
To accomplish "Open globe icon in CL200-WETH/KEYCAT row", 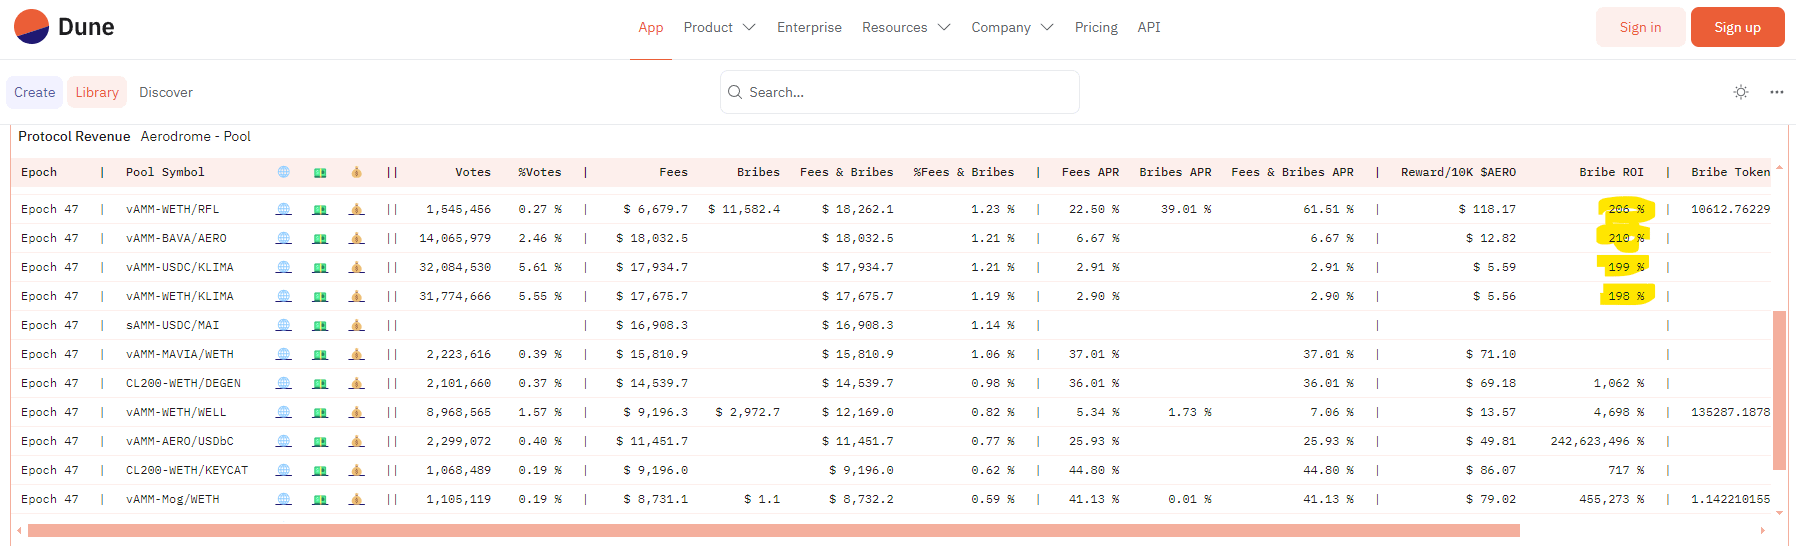I will point(284,470).
